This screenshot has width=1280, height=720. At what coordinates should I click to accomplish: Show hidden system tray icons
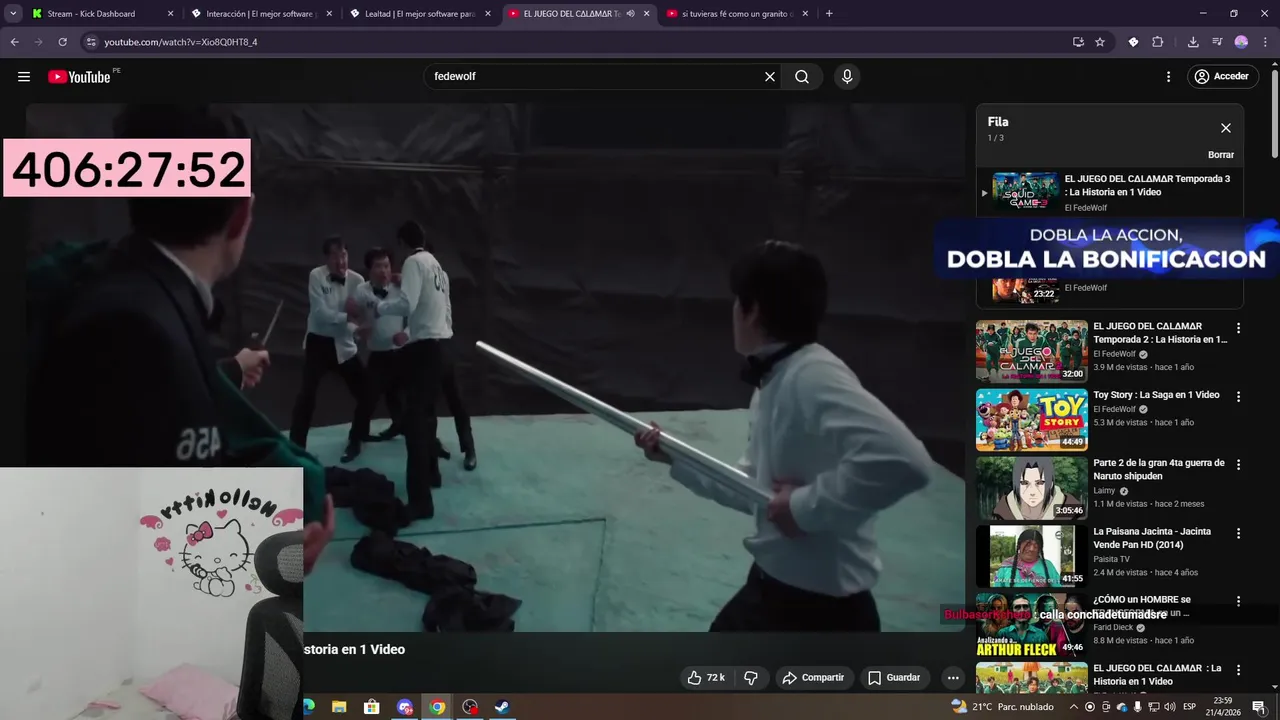tap(1074, 707)
